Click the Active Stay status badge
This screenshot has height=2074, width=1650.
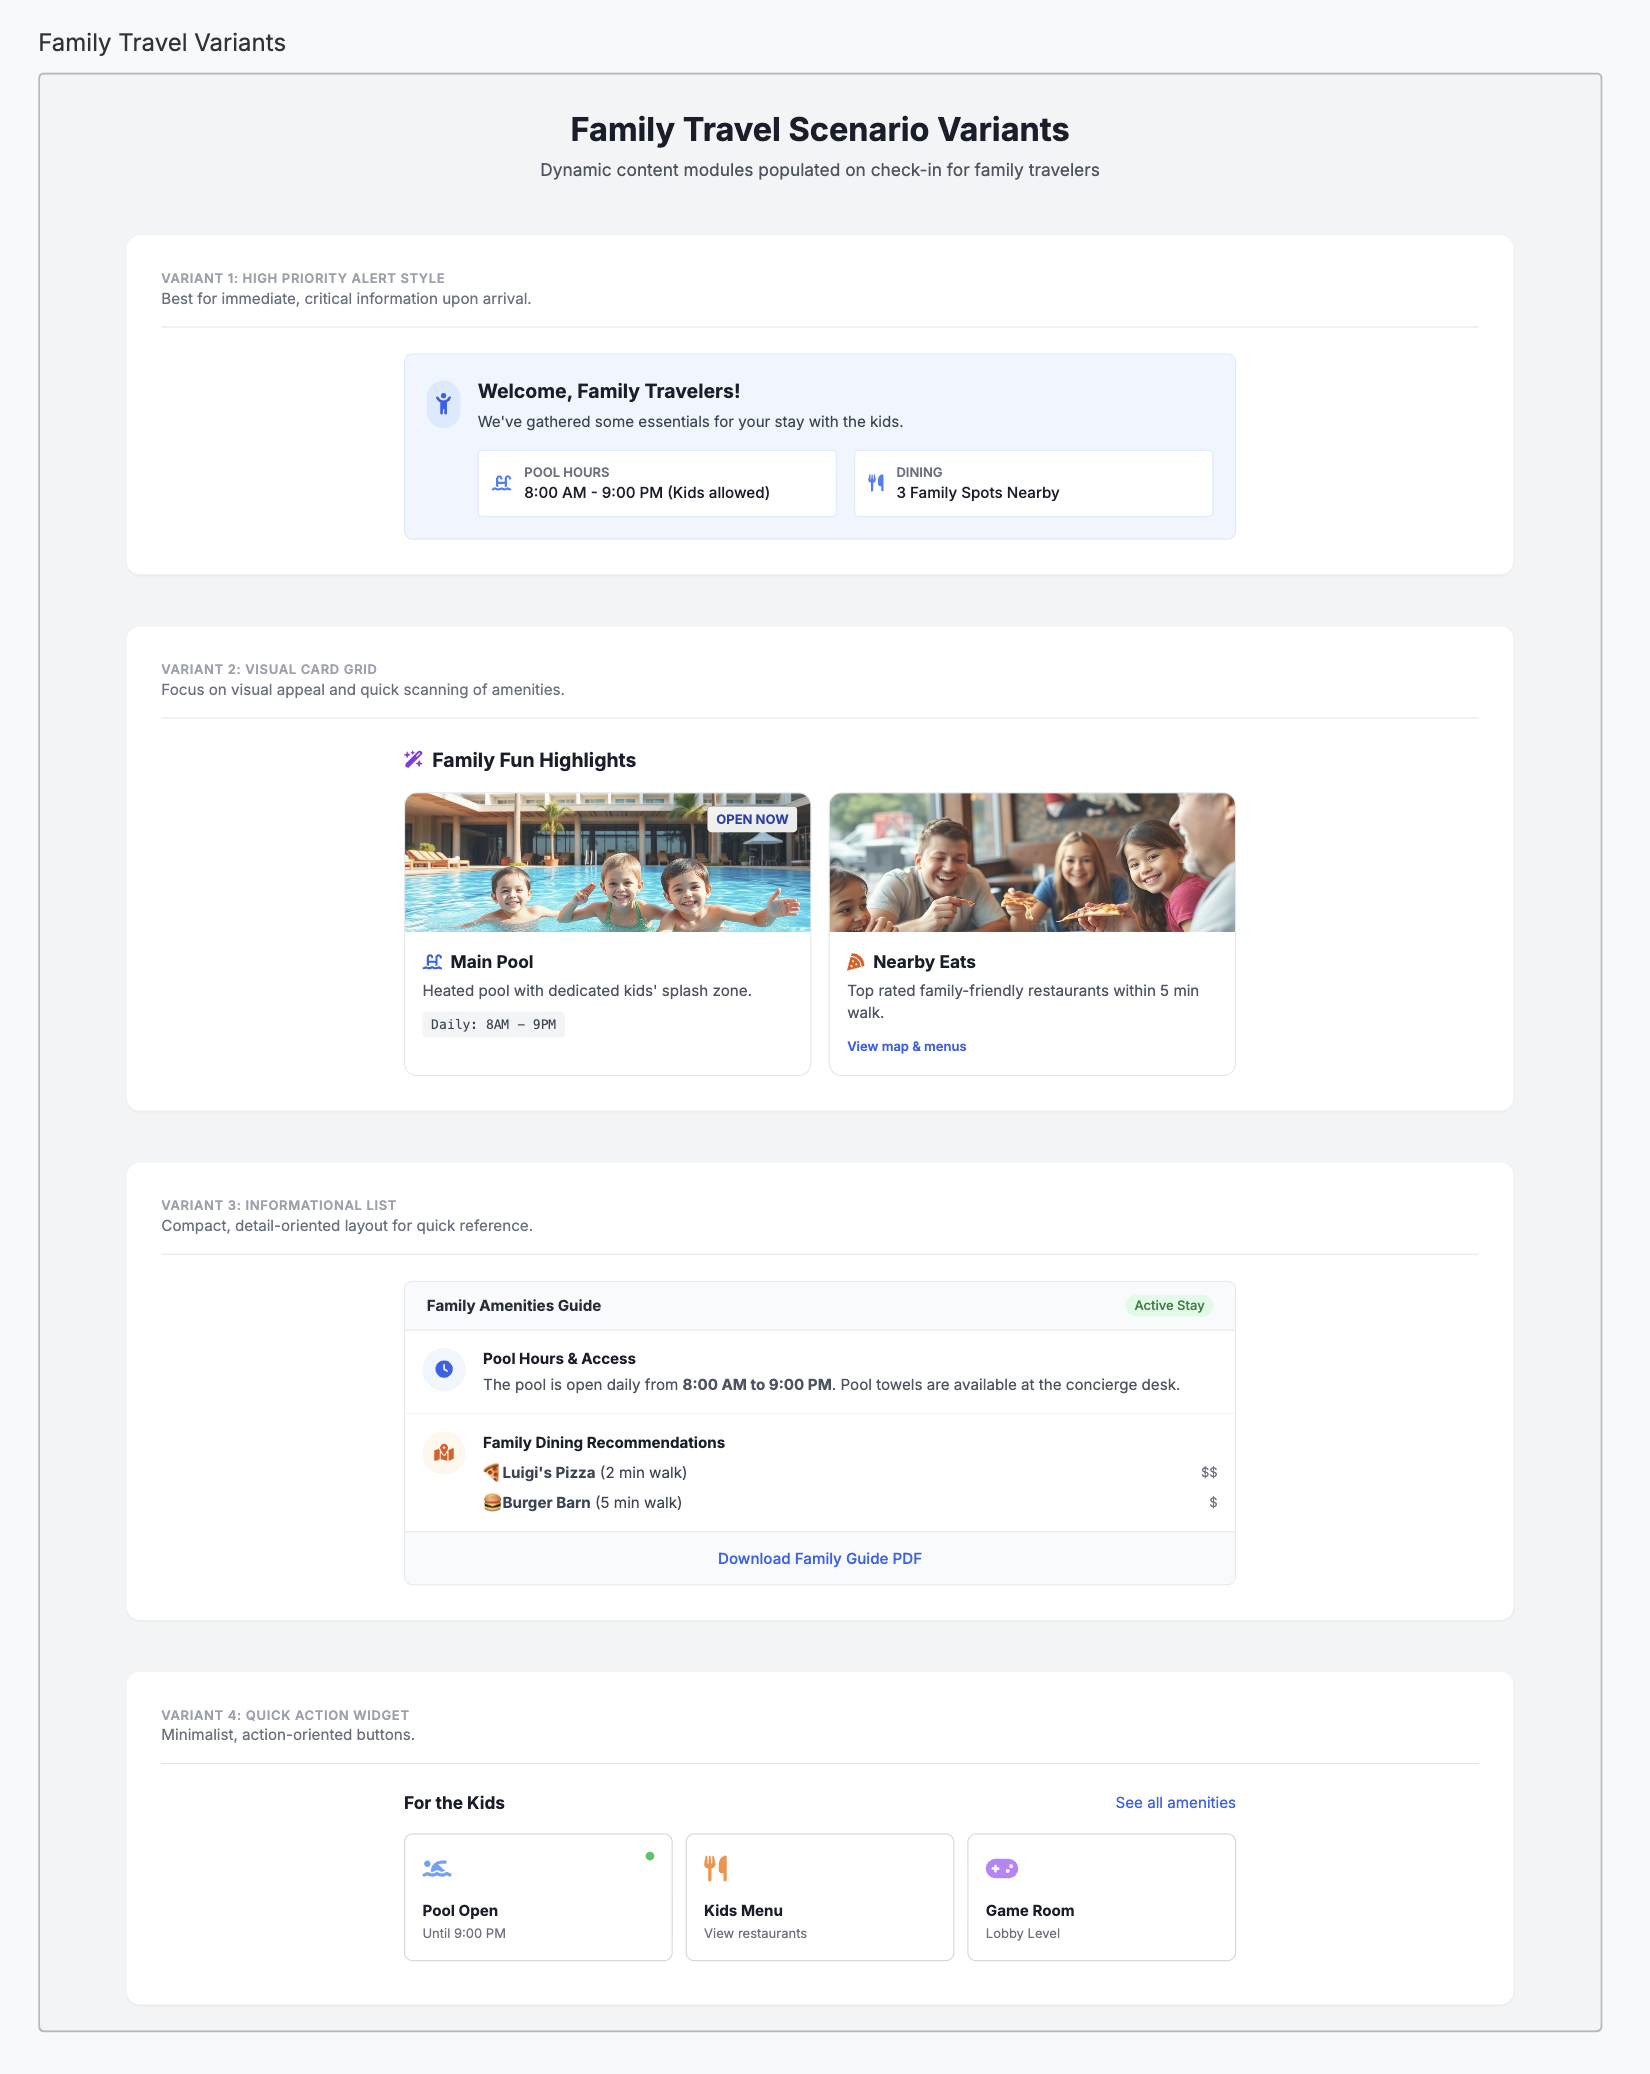1169,1306
